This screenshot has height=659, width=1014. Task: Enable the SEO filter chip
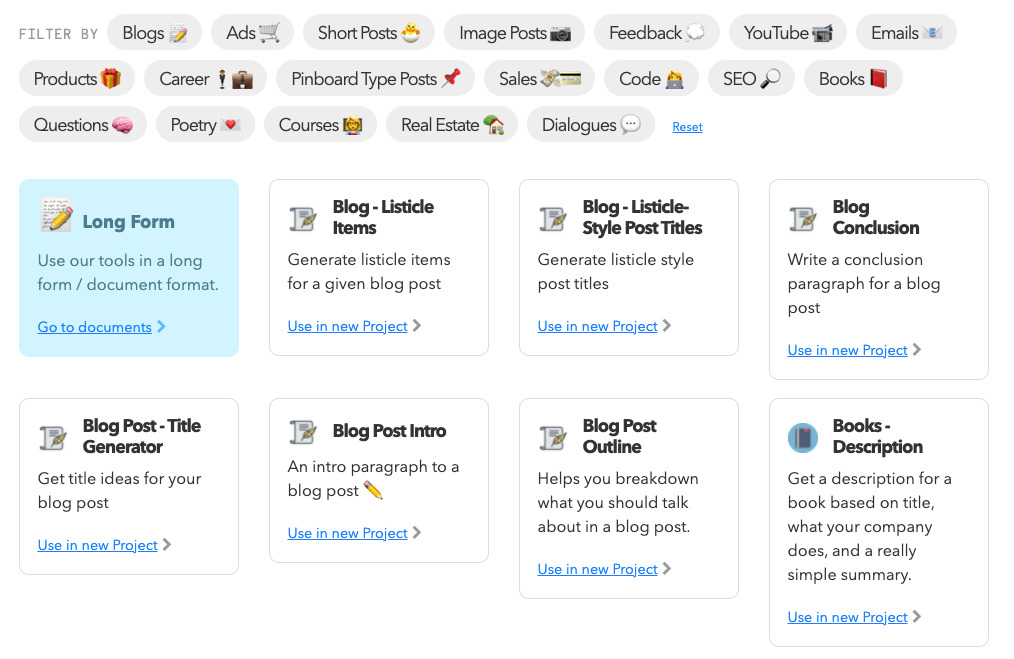click(751, 78)
